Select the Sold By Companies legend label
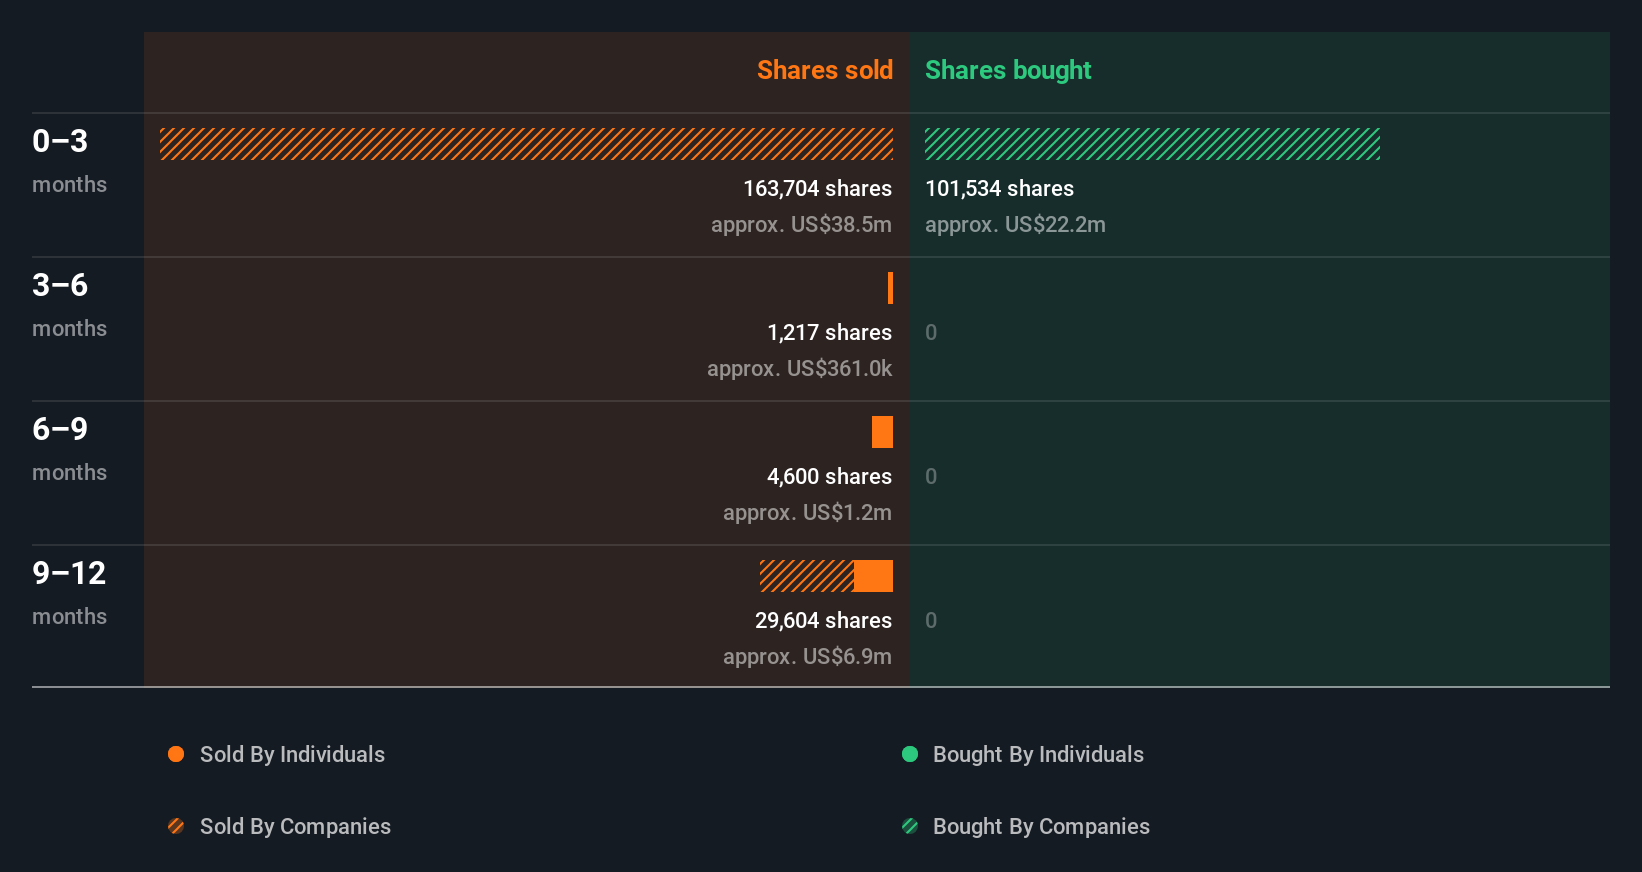The height and width of the screenshot is (872, 1642). 295,826
